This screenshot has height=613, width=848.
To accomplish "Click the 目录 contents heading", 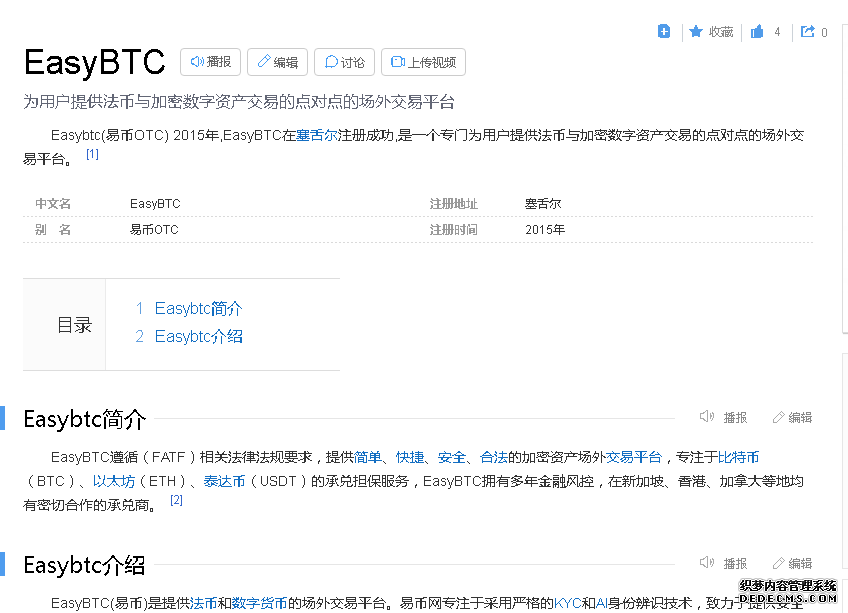I will [75, 325].
